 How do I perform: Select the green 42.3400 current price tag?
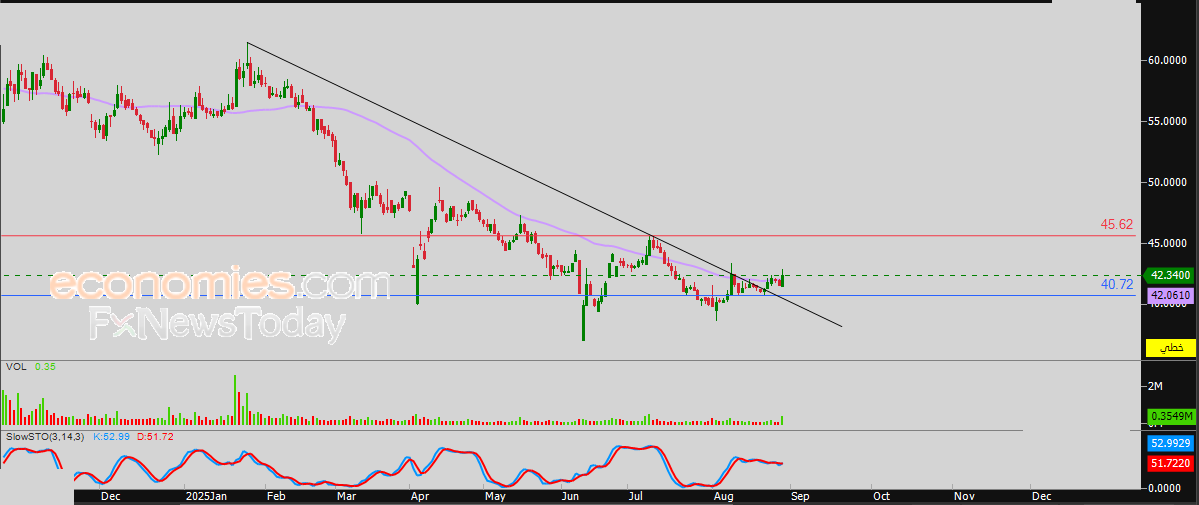point(1169,275)
